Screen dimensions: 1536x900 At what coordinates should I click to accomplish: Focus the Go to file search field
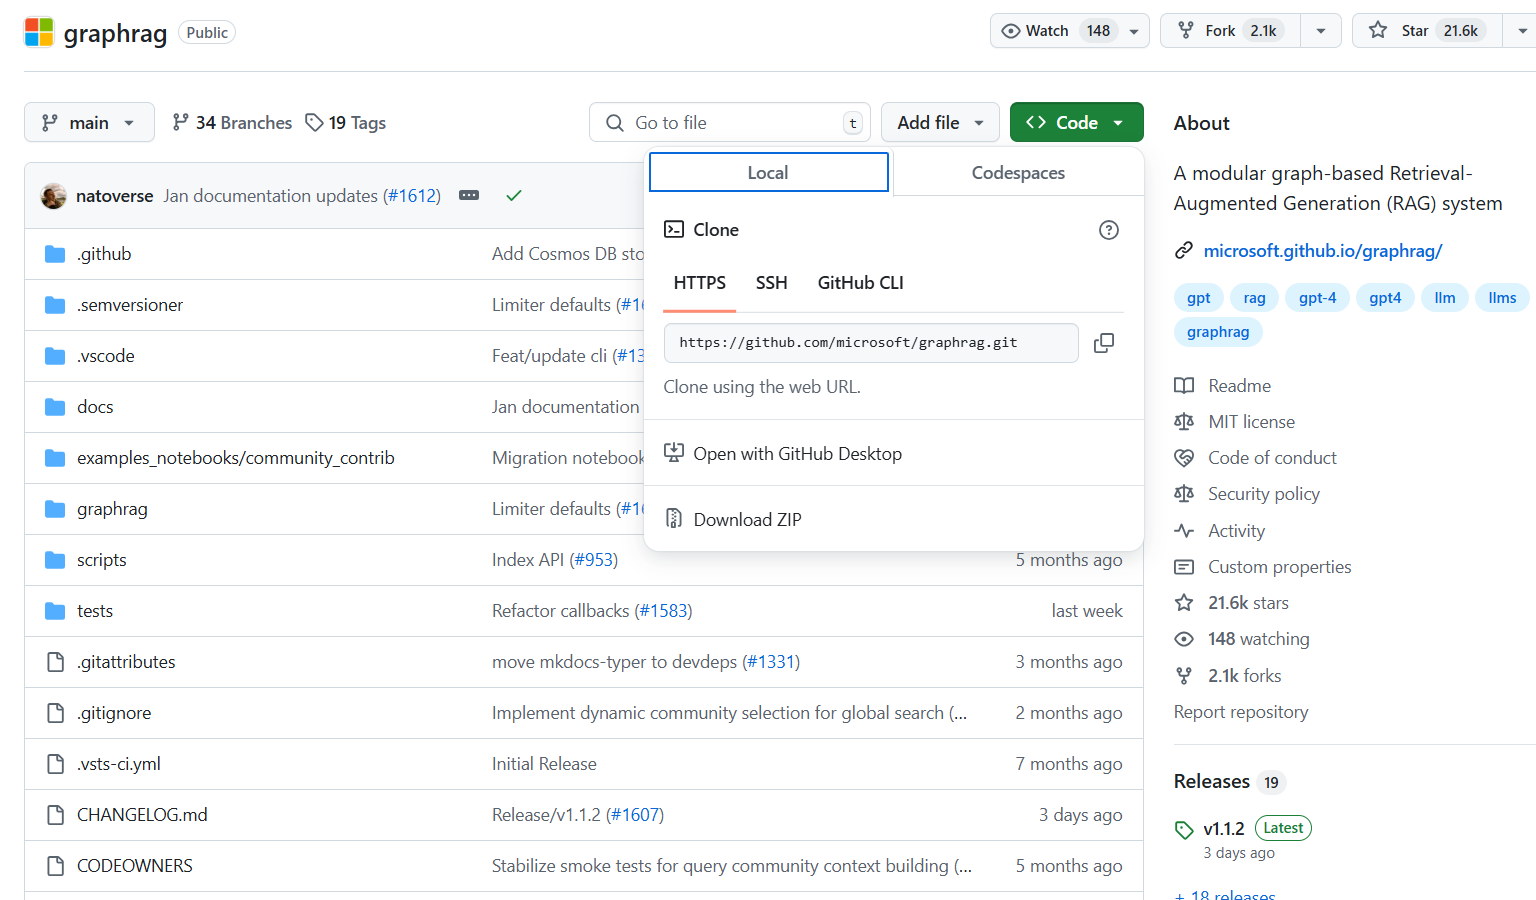[730, 122]
